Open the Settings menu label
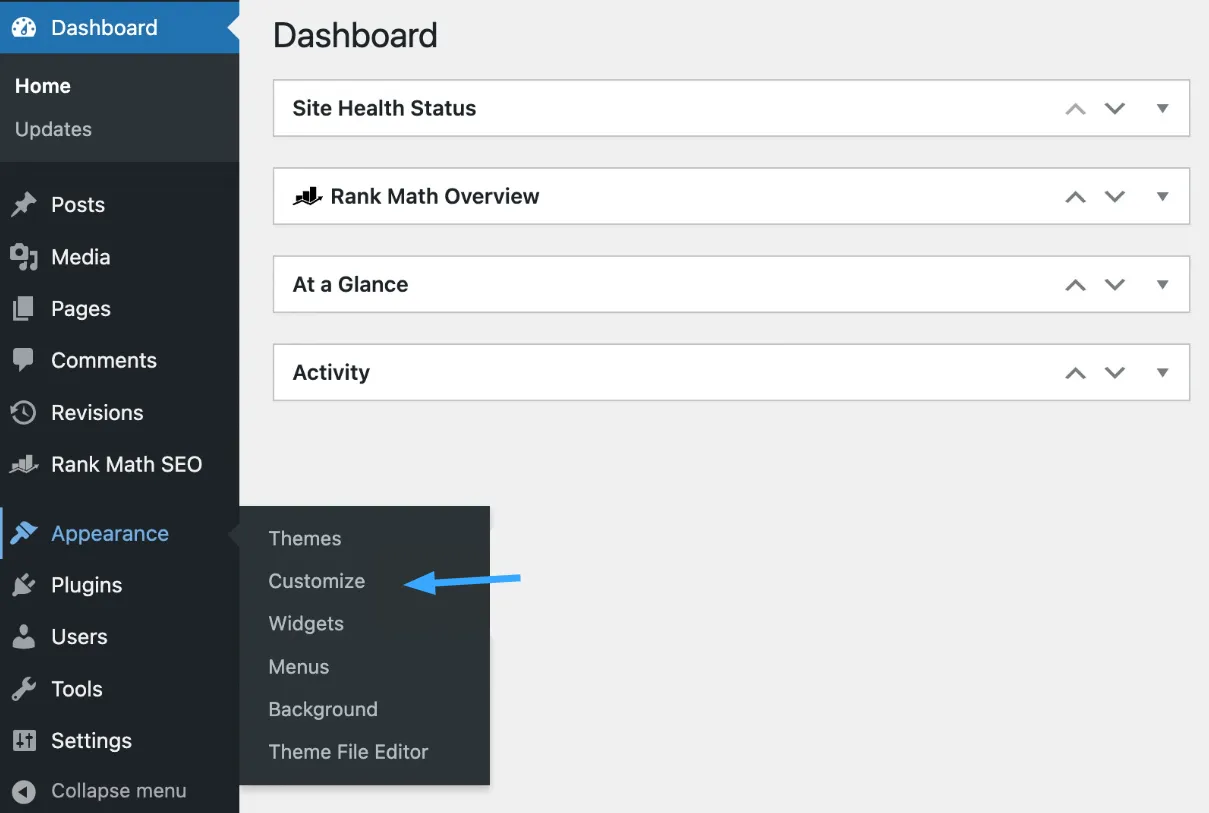Viewport: 1209px width, 813px height. pyautogui.click(x=91, y=741)
